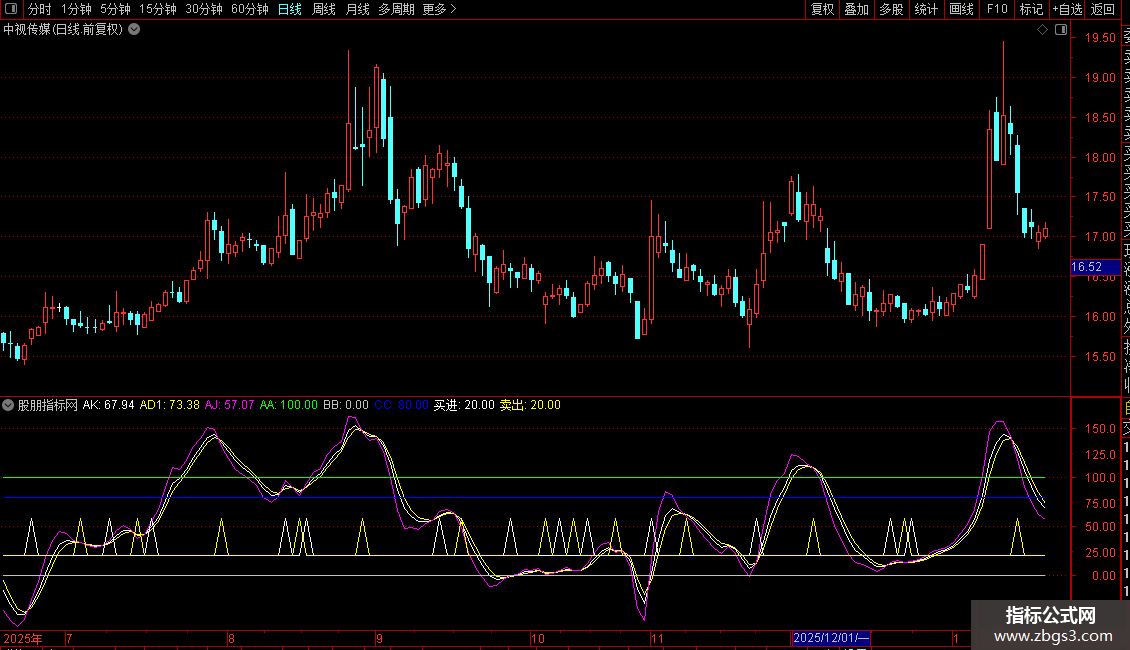Click the 返回 back button
Image resolution: width=1130 pixels, height=650 pixels.
click(x=1103, y=9)
